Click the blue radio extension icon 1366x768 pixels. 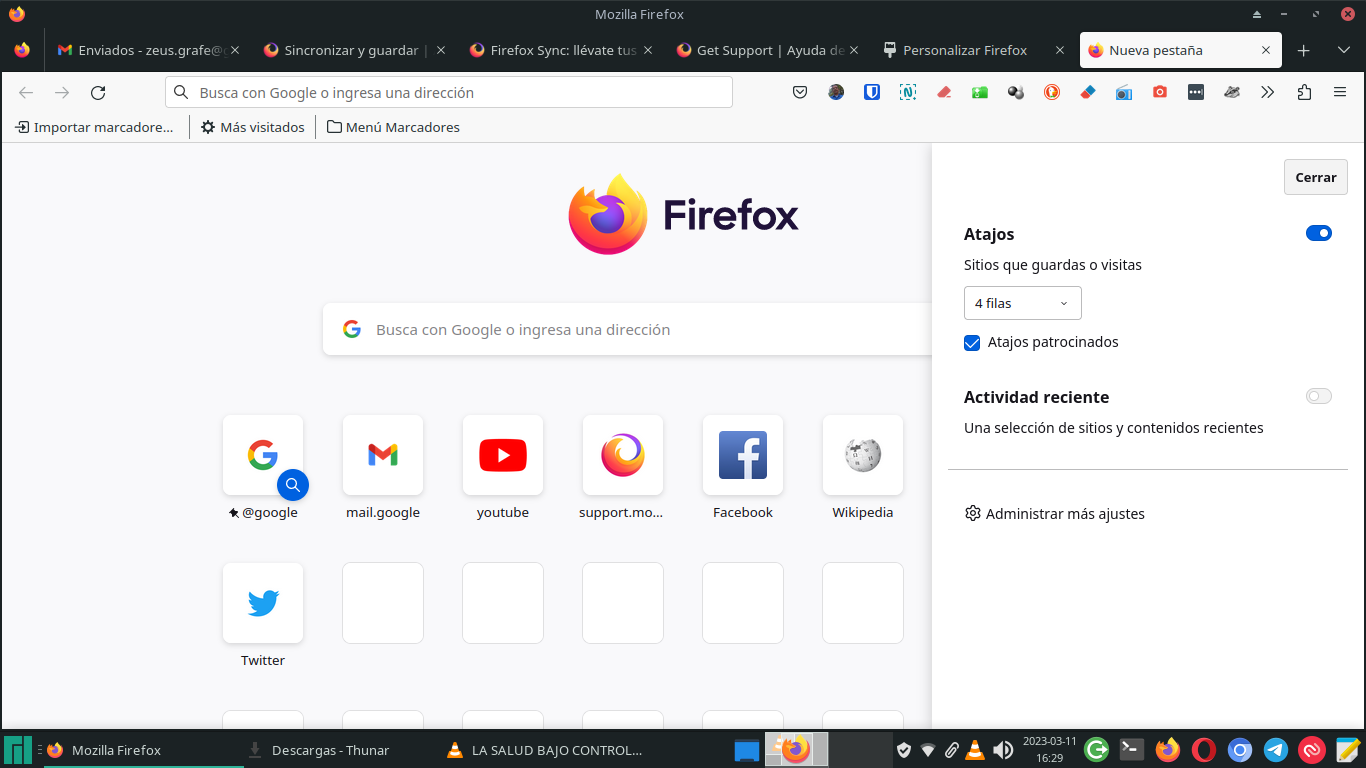[1124, 92]
